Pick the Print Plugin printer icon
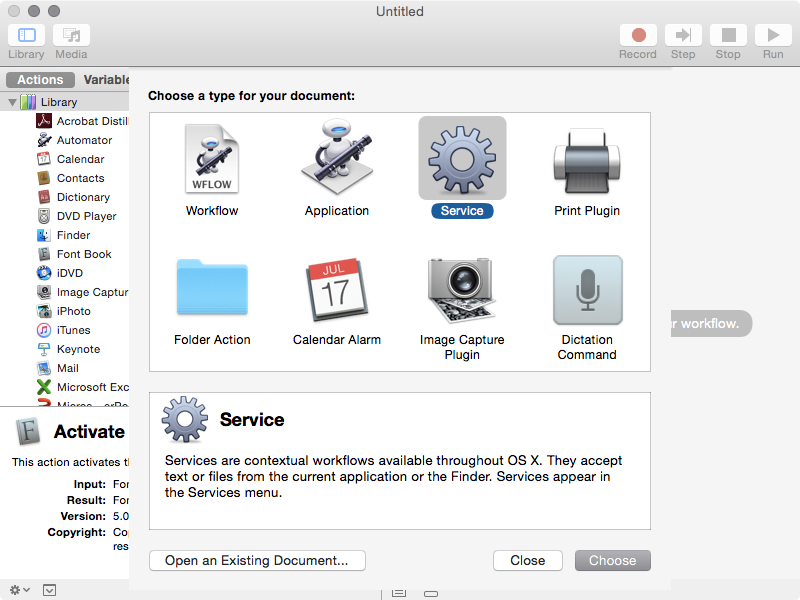 click(587, 158)
